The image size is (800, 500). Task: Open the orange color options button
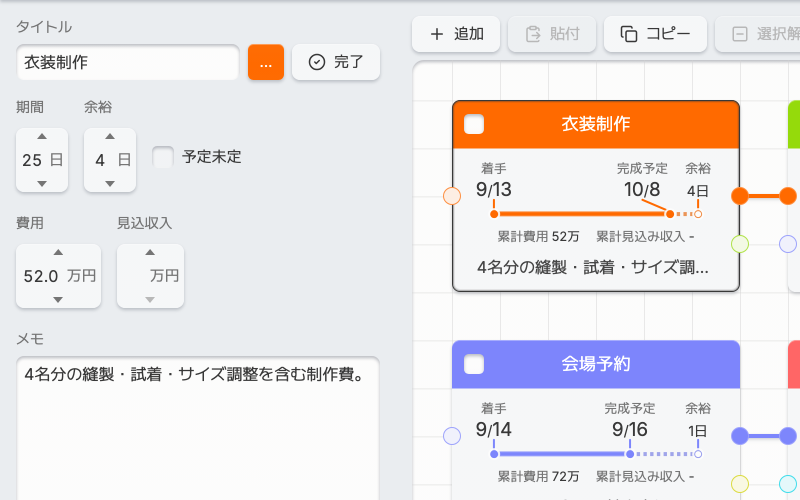pyautogui.click(x=266, y=62)
